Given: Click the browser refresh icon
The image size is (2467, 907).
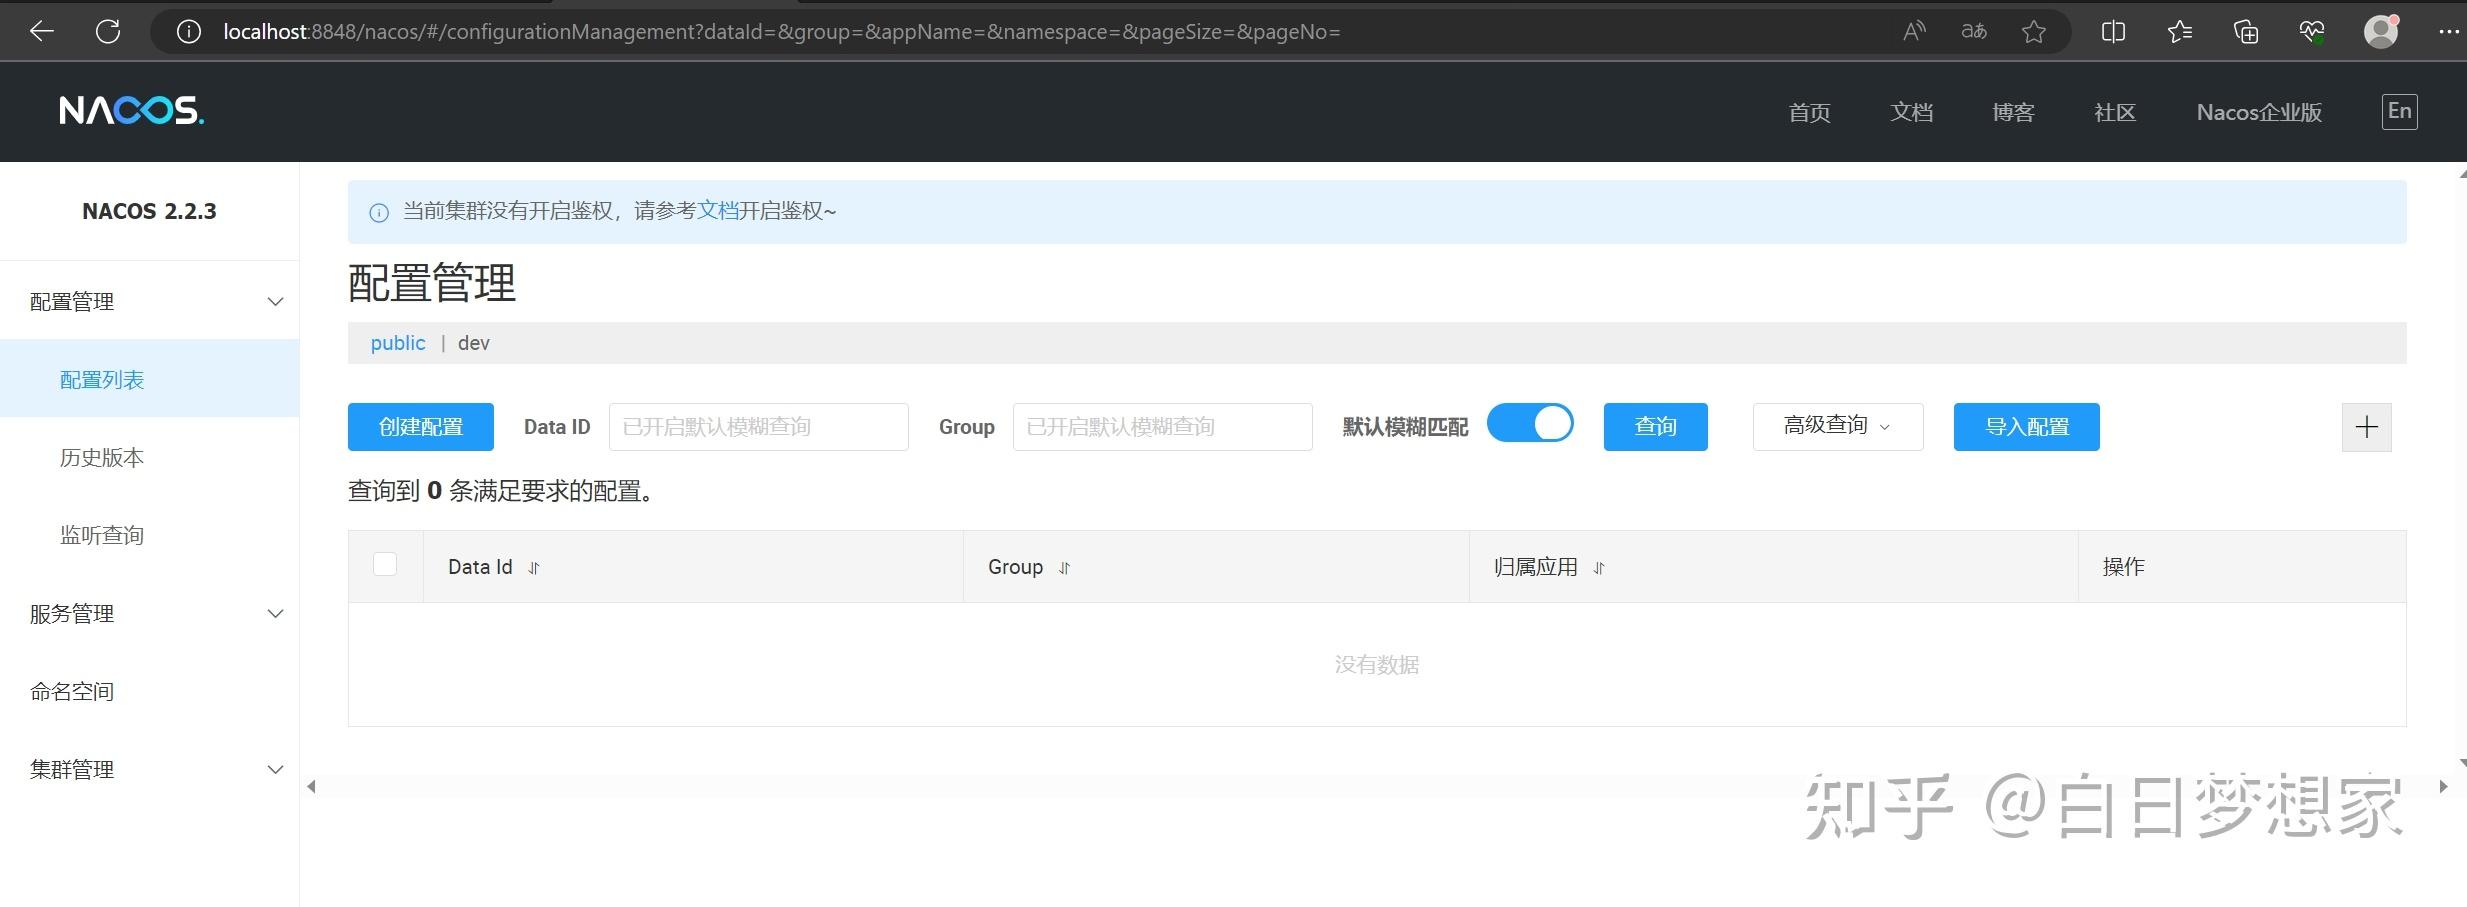Looking at the screenshot, I should tap(108, 31).
